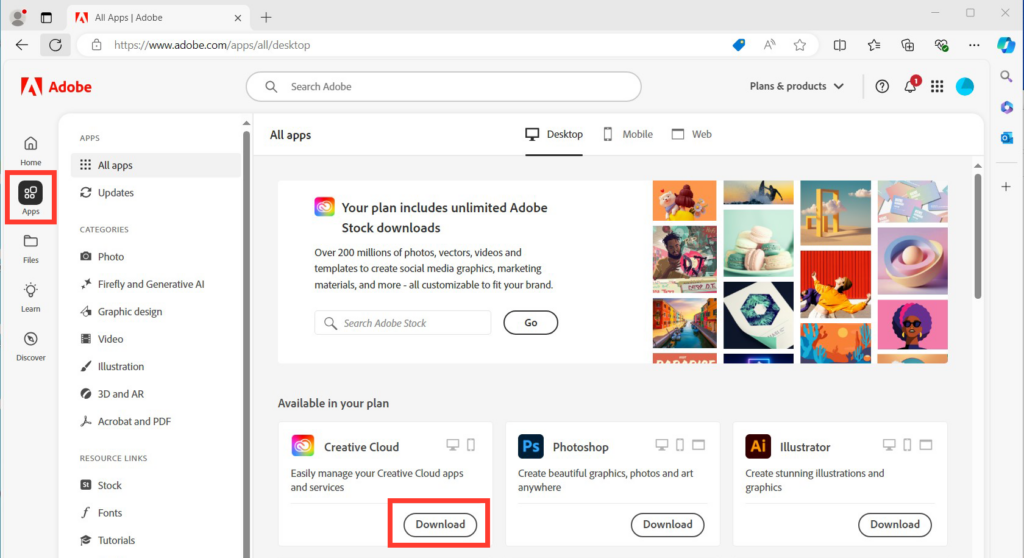The width and height of the screenshot is (1024, 558).
Task: Download the Illustrator app
Action: click(894, 524)
